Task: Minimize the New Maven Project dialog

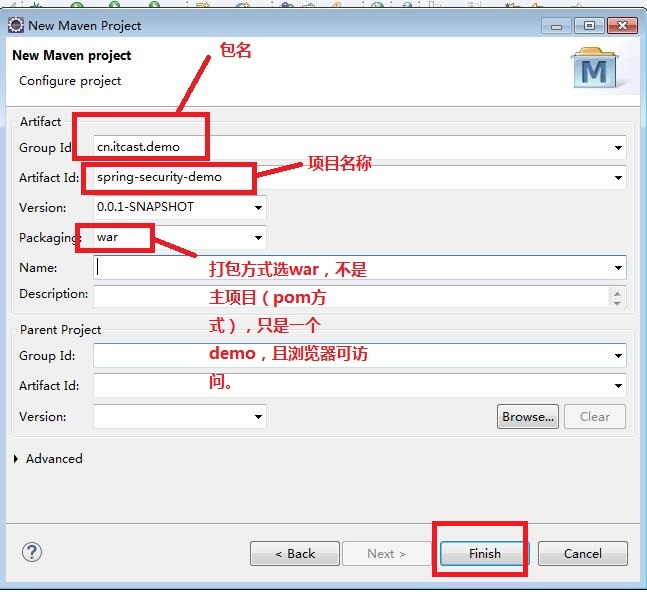Action: 556,26
